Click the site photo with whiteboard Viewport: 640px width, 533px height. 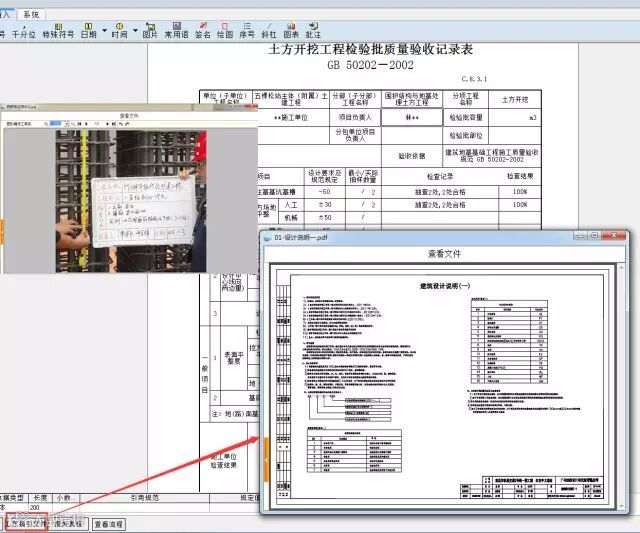click(131, 201)
